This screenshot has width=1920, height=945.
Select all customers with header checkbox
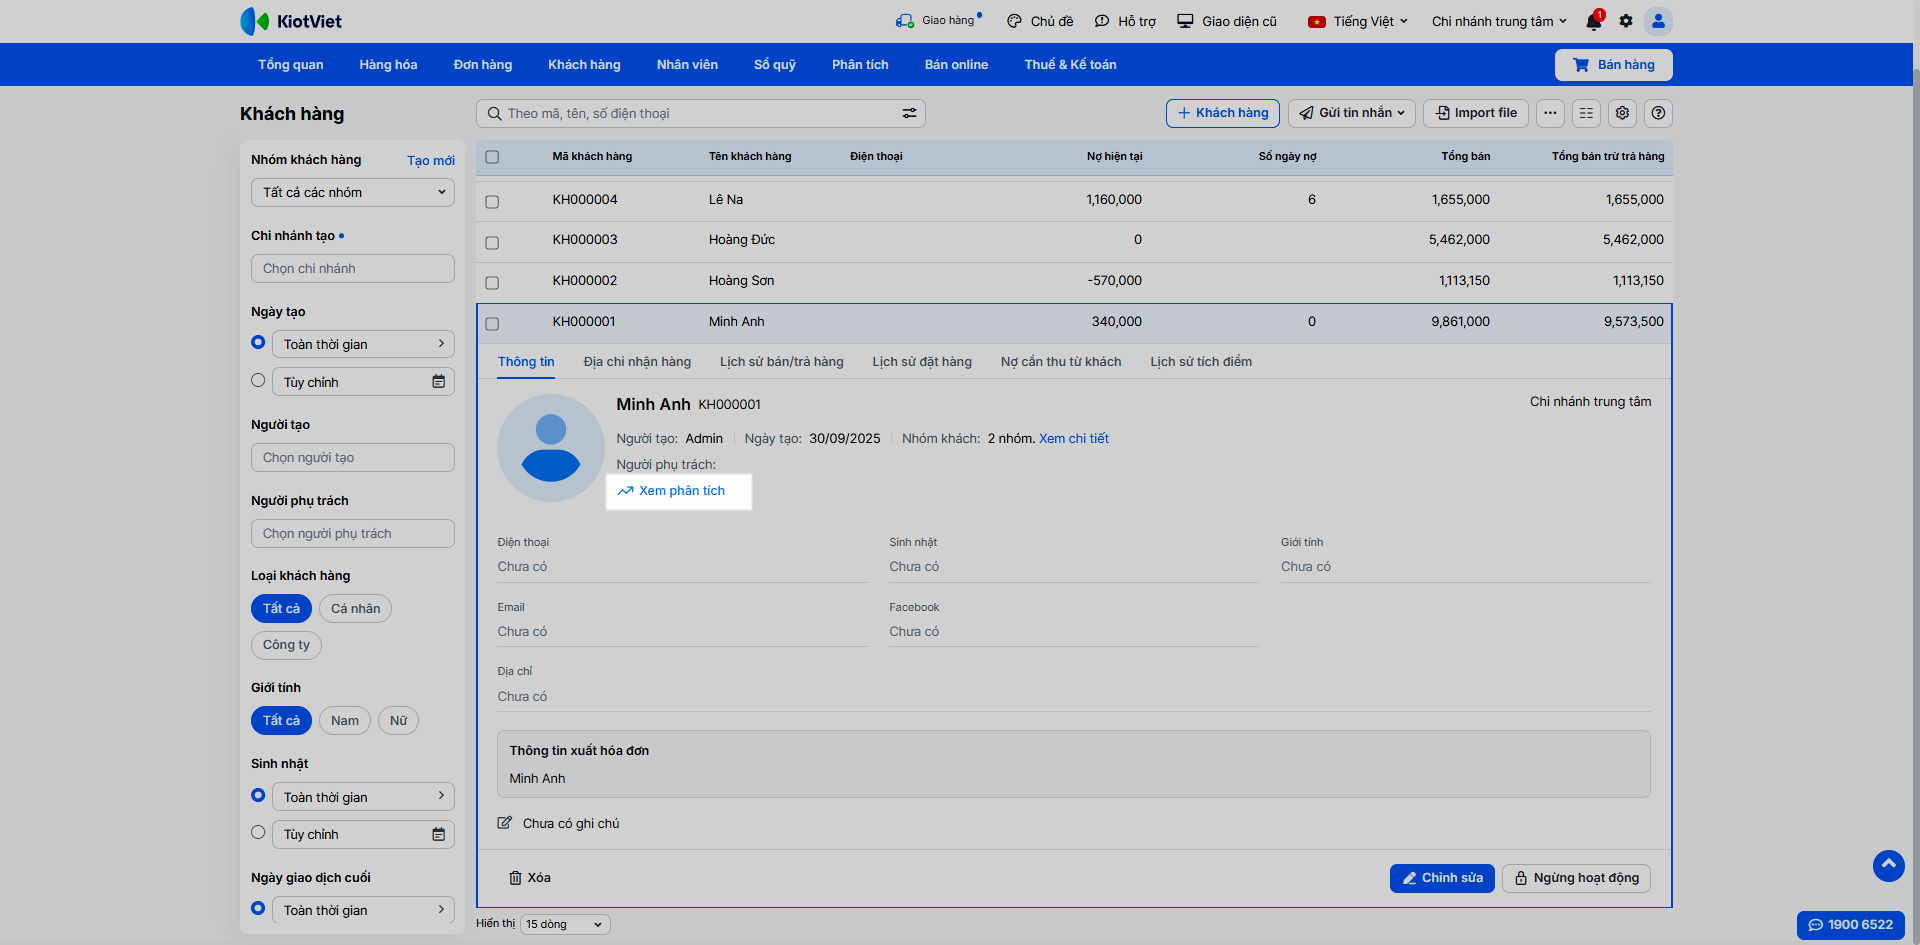[x=492, y=157]
